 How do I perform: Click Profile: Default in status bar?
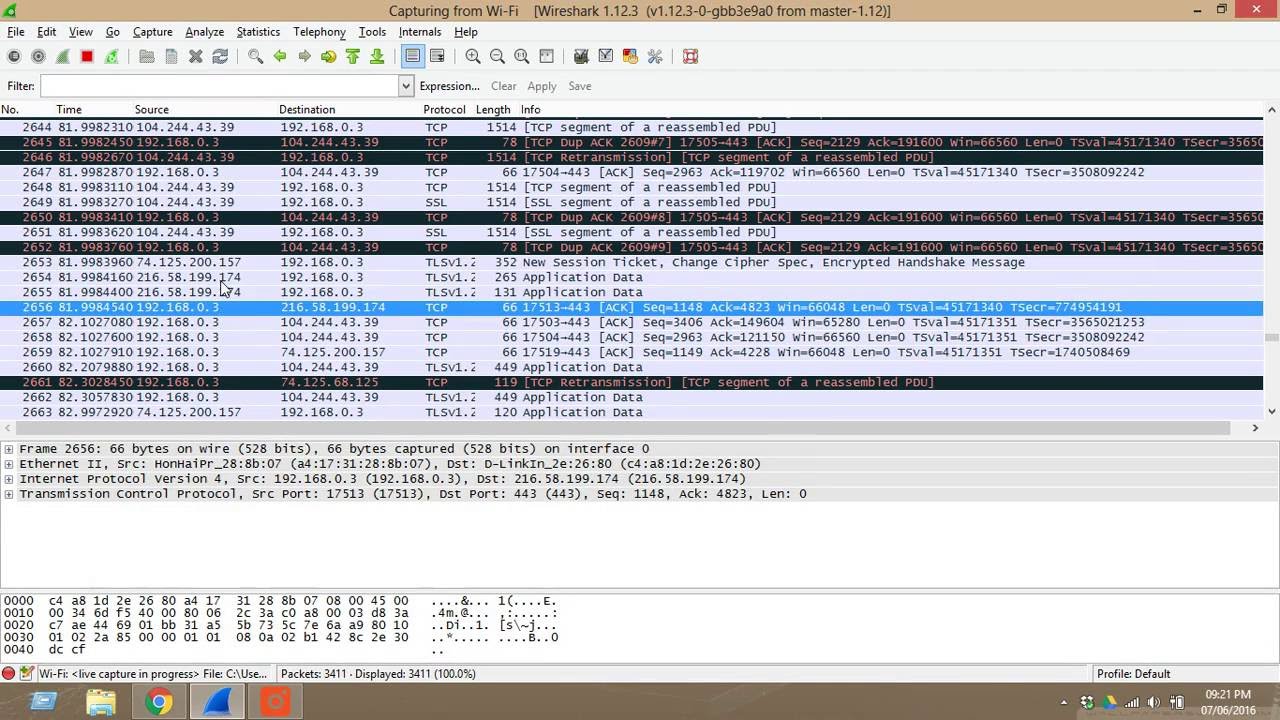coord(1133,674)
